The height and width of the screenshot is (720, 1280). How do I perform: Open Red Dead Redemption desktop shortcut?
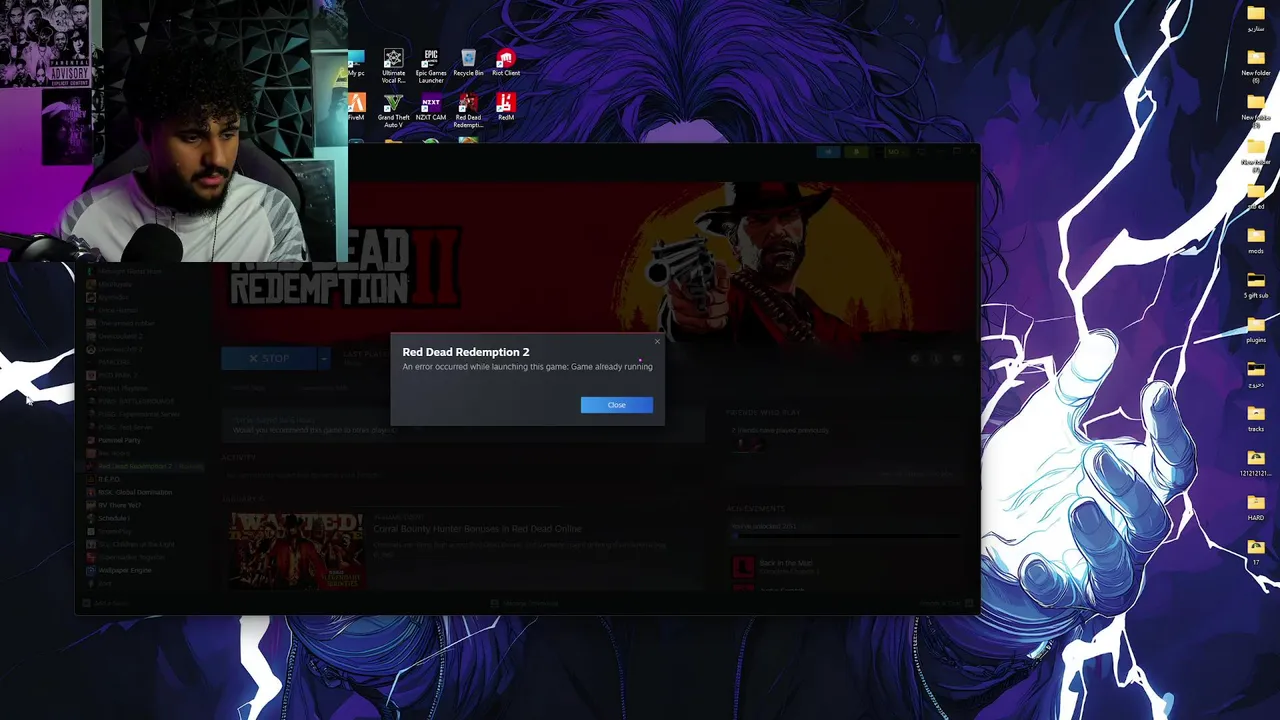pos(468,110)
